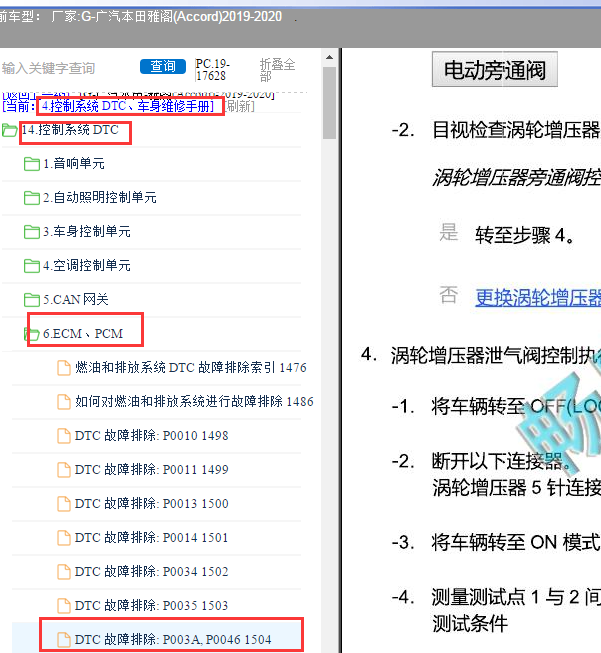Click 折叠全部 to collapse all nodes

click(277, 70)
